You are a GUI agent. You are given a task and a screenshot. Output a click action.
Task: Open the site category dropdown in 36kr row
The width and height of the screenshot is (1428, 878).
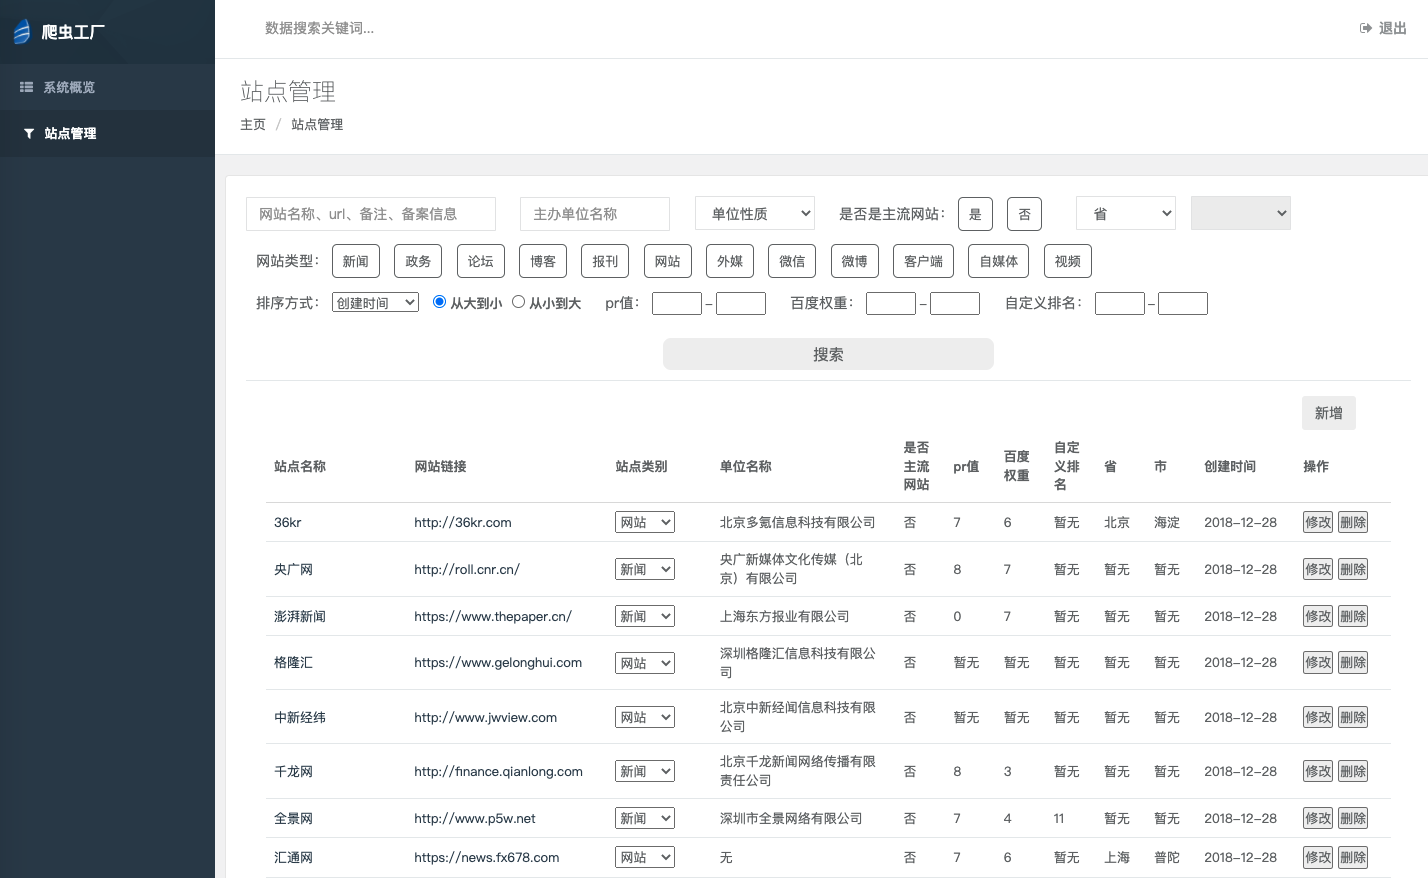(x=645, y=521)
